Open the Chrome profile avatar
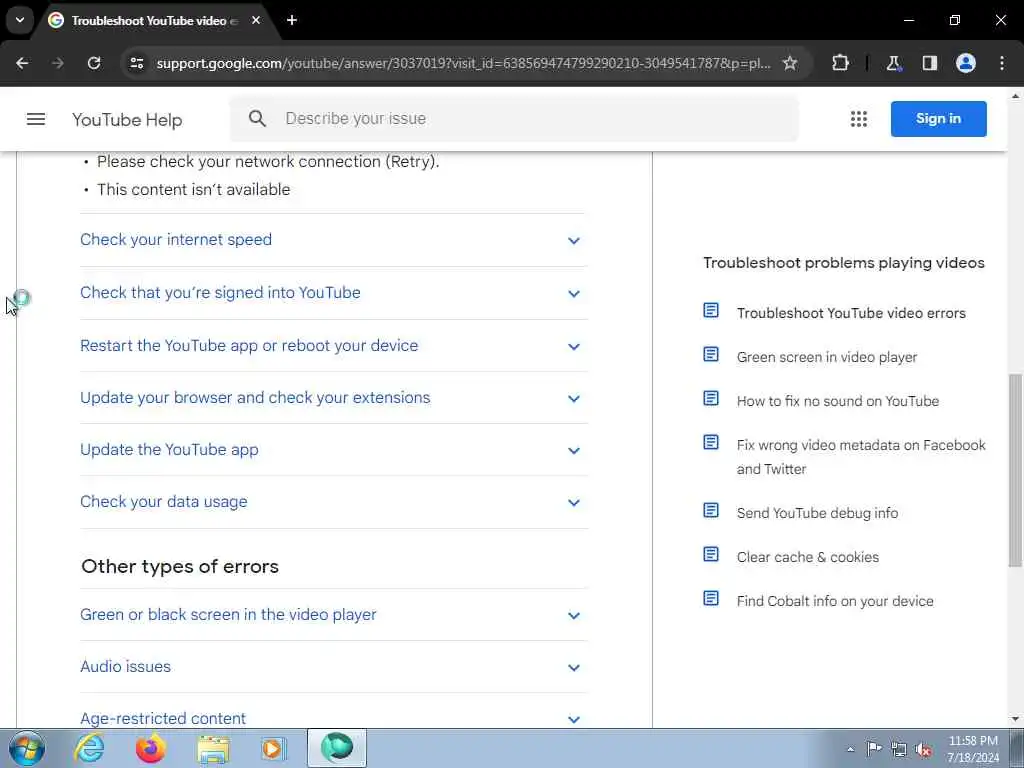 [966, 63]
